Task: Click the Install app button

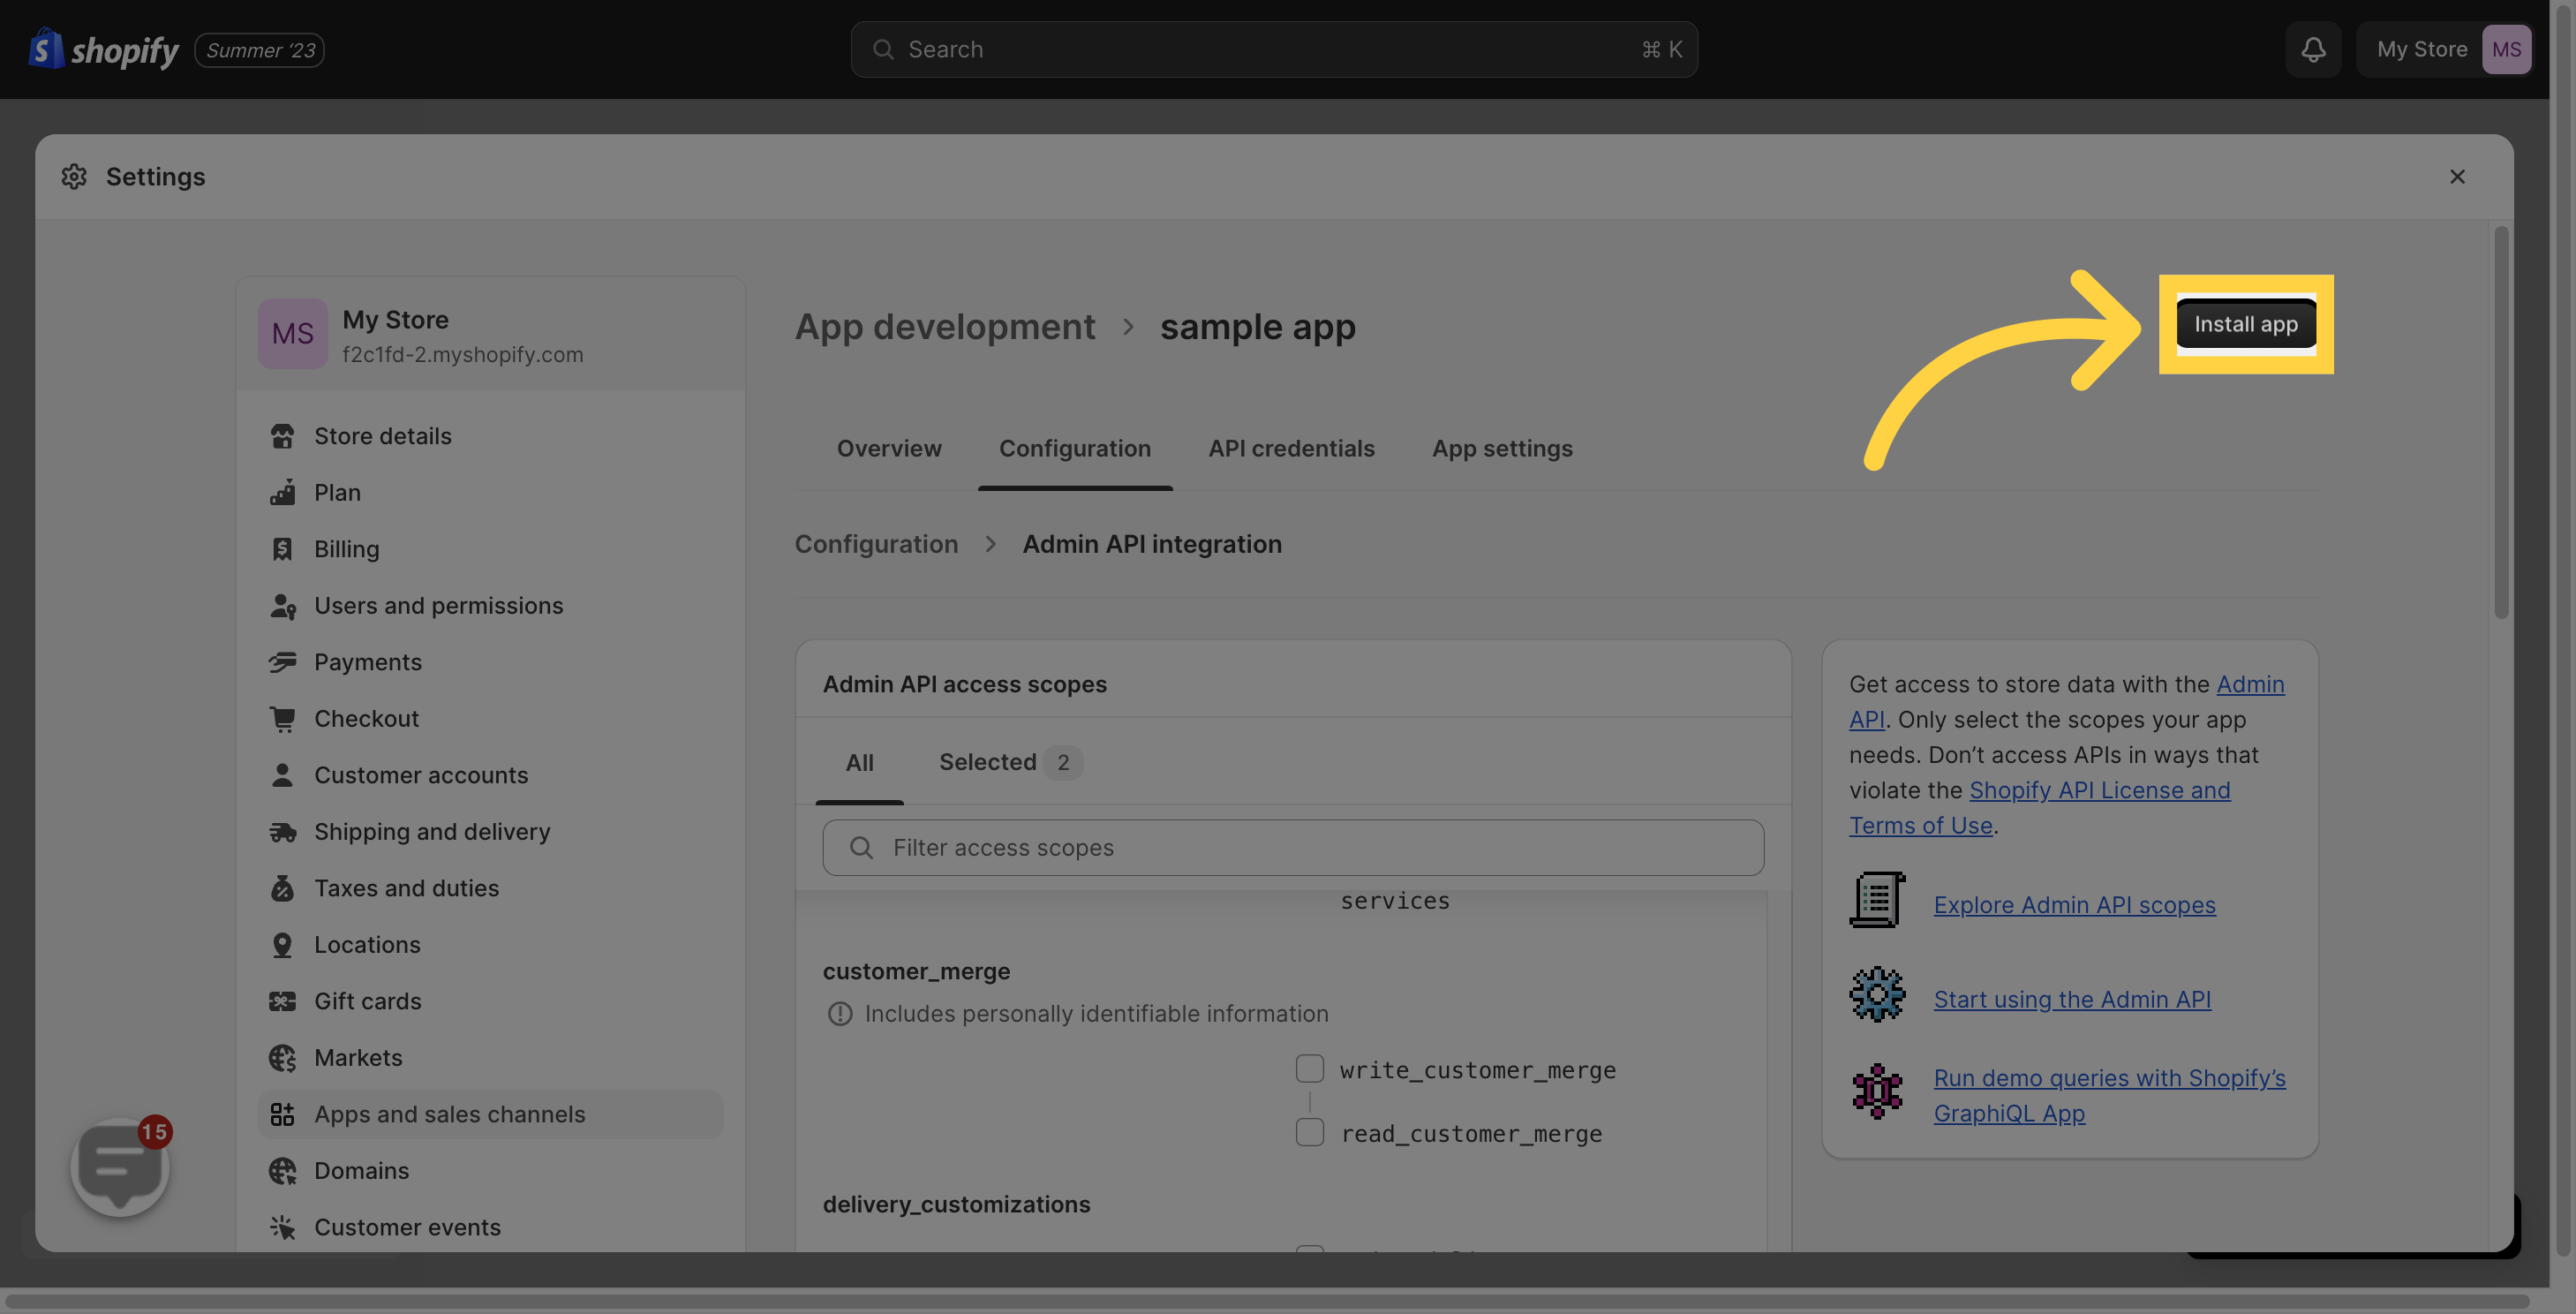Action: (2245, 324)
